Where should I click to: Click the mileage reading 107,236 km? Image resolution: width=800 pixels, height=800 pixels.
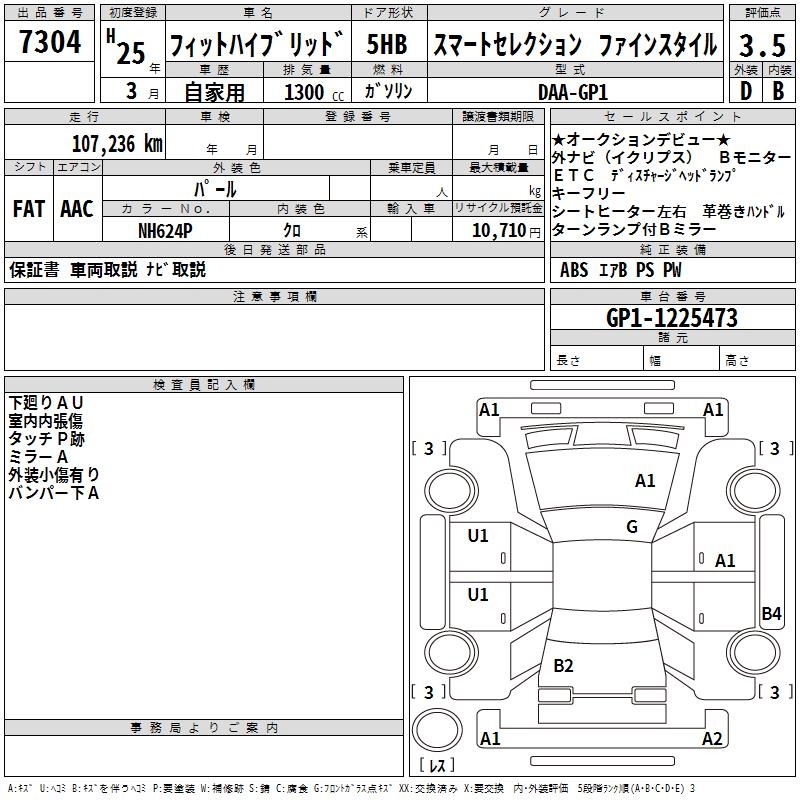116,143
